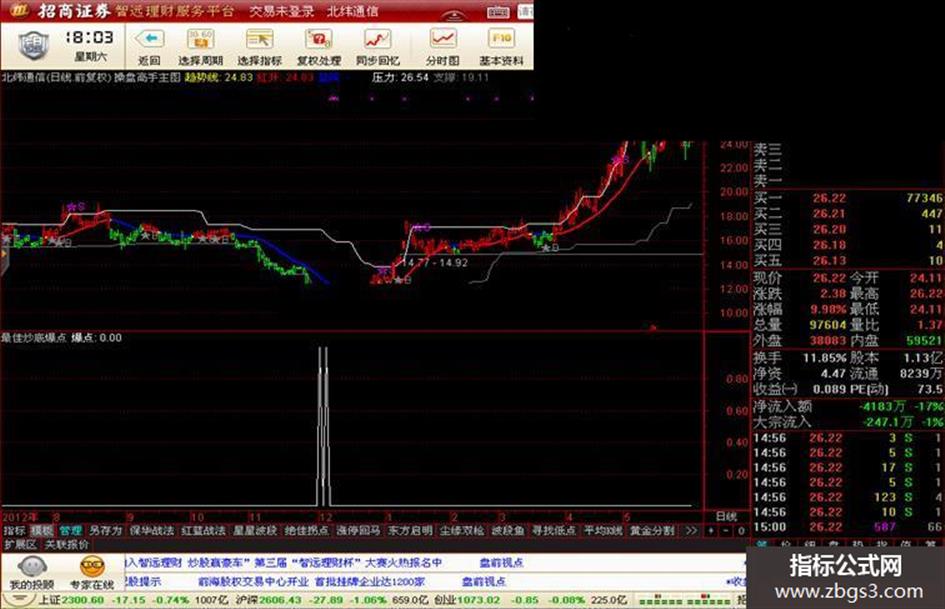This screenshot has width=945, height=609.
Task: Click the 返回 back arrow icon
Action: tap(149, 40)
